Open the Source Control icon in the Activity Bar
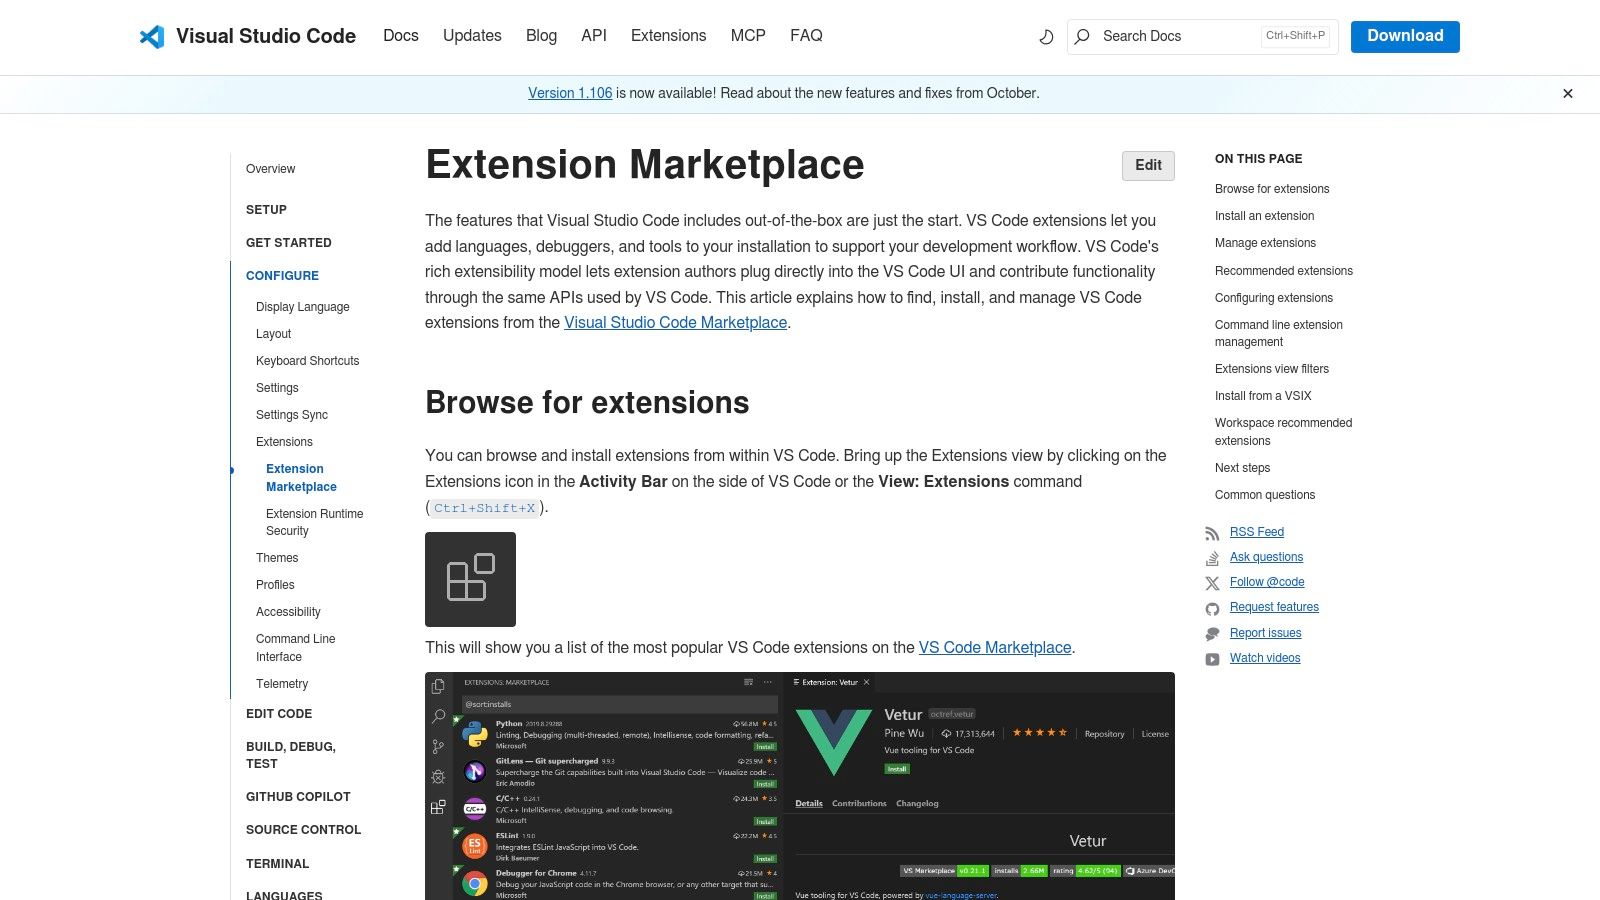The image size is (1600, 900). tap(437, 745)
